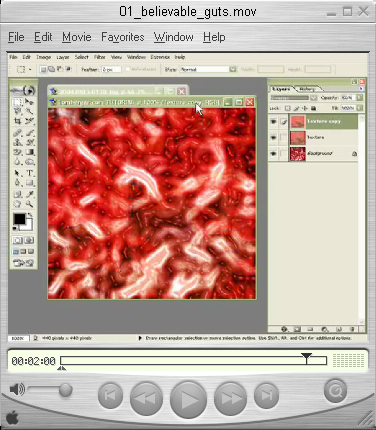Select the Clone Stamp tool

[x=18, y=142]
